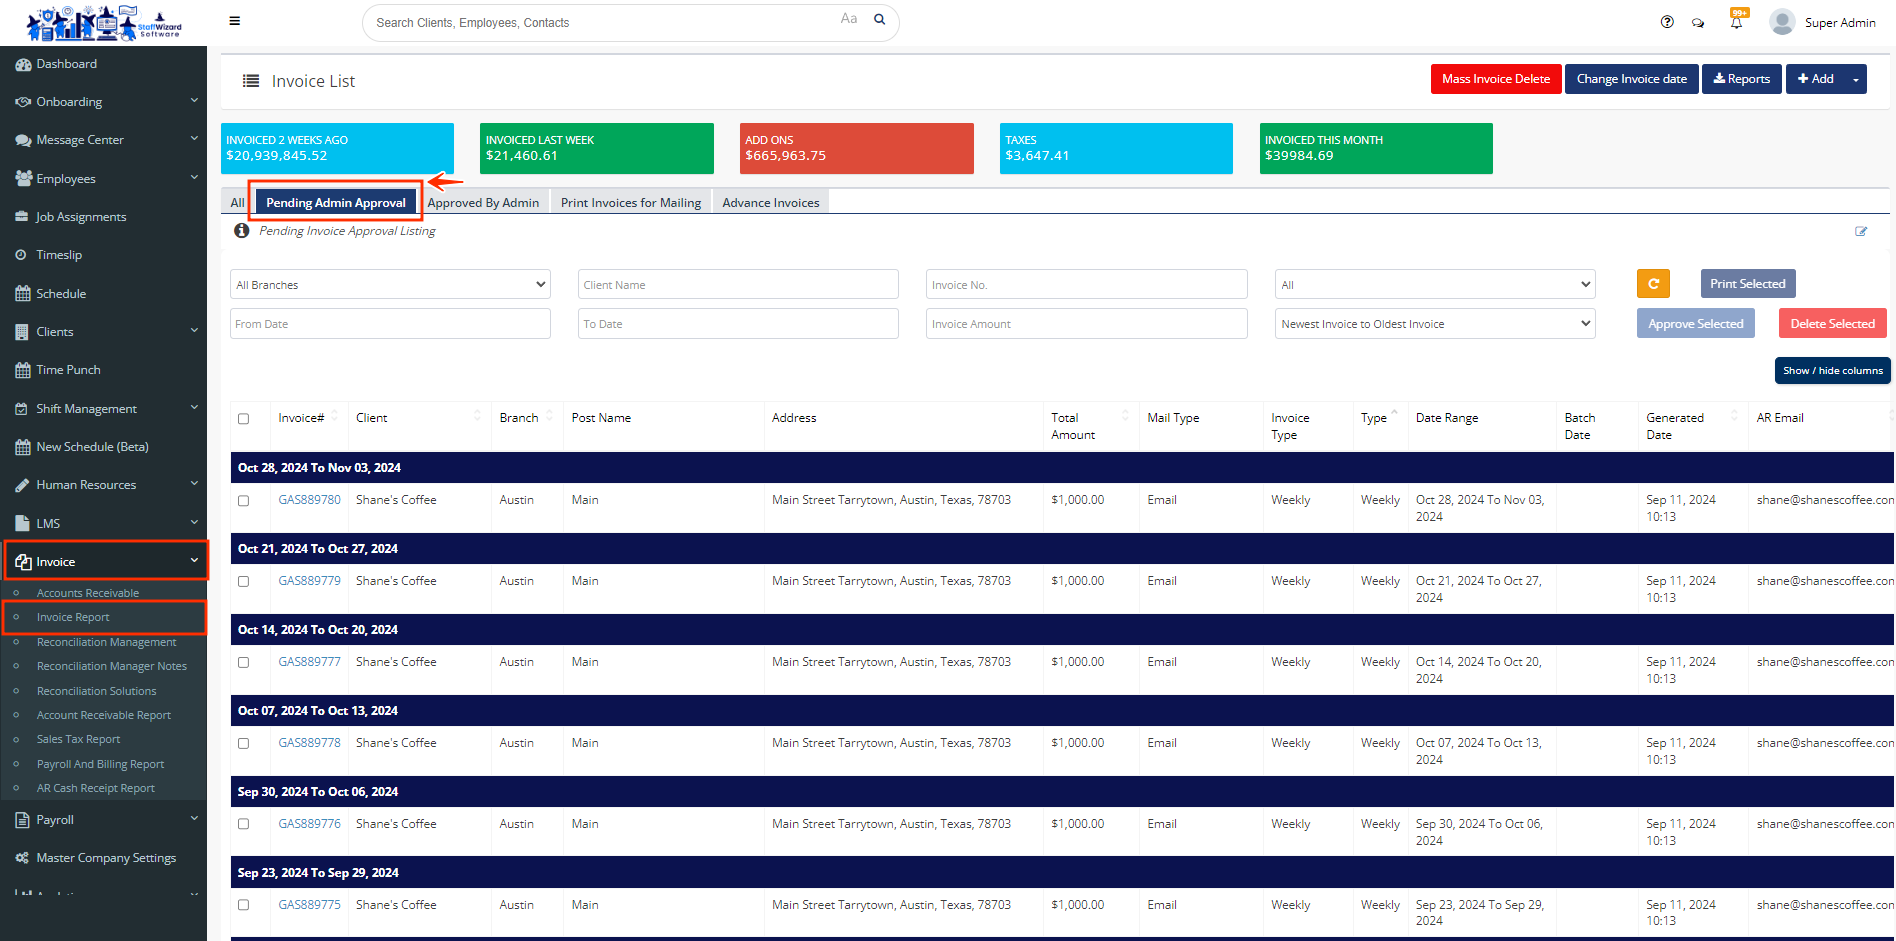Screen dimensions: 1896x941
Task: Click the Human Resources pen icon
Action: (22, 485)
